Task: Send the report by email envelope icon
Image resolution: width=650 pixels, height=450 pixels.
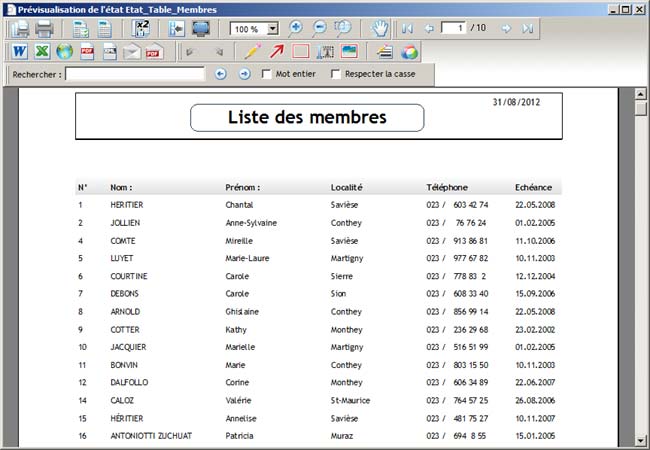Action: (132, 52)
